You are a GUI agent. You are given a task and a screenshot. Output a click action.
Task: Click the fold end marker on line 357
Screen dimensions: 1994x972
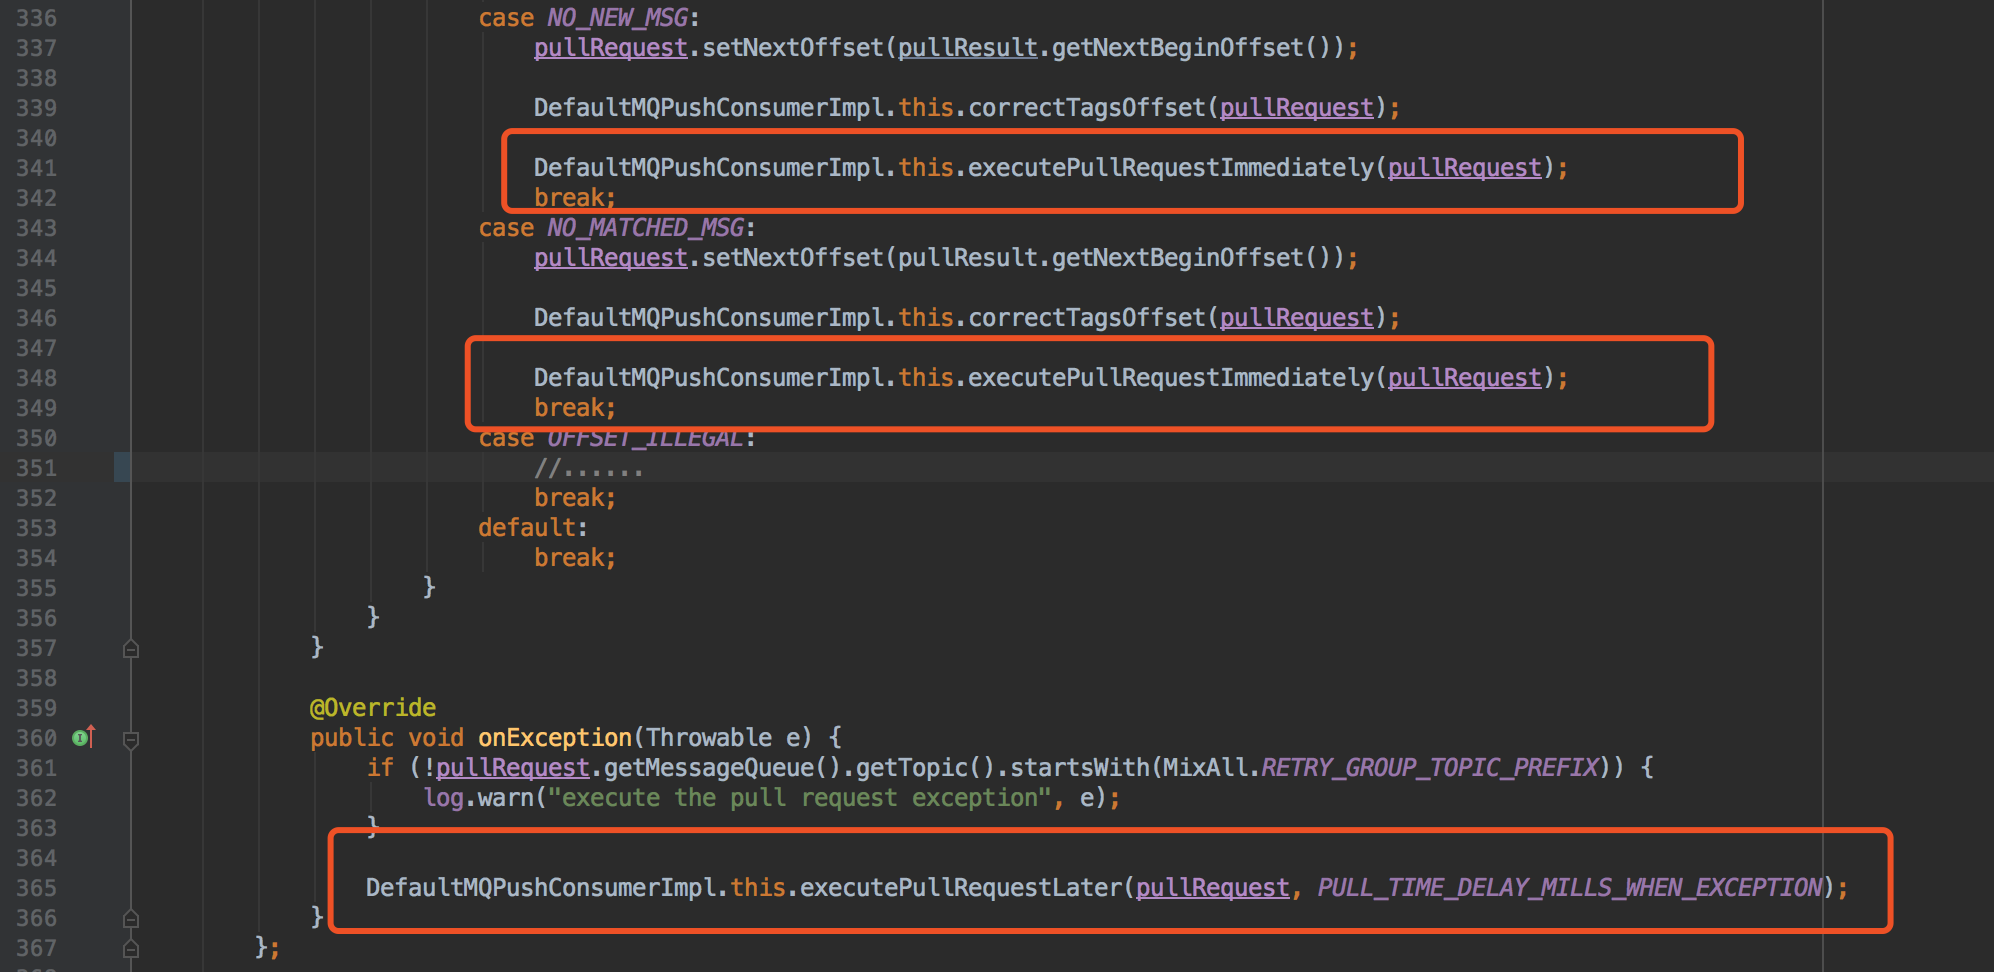(130, 649)
